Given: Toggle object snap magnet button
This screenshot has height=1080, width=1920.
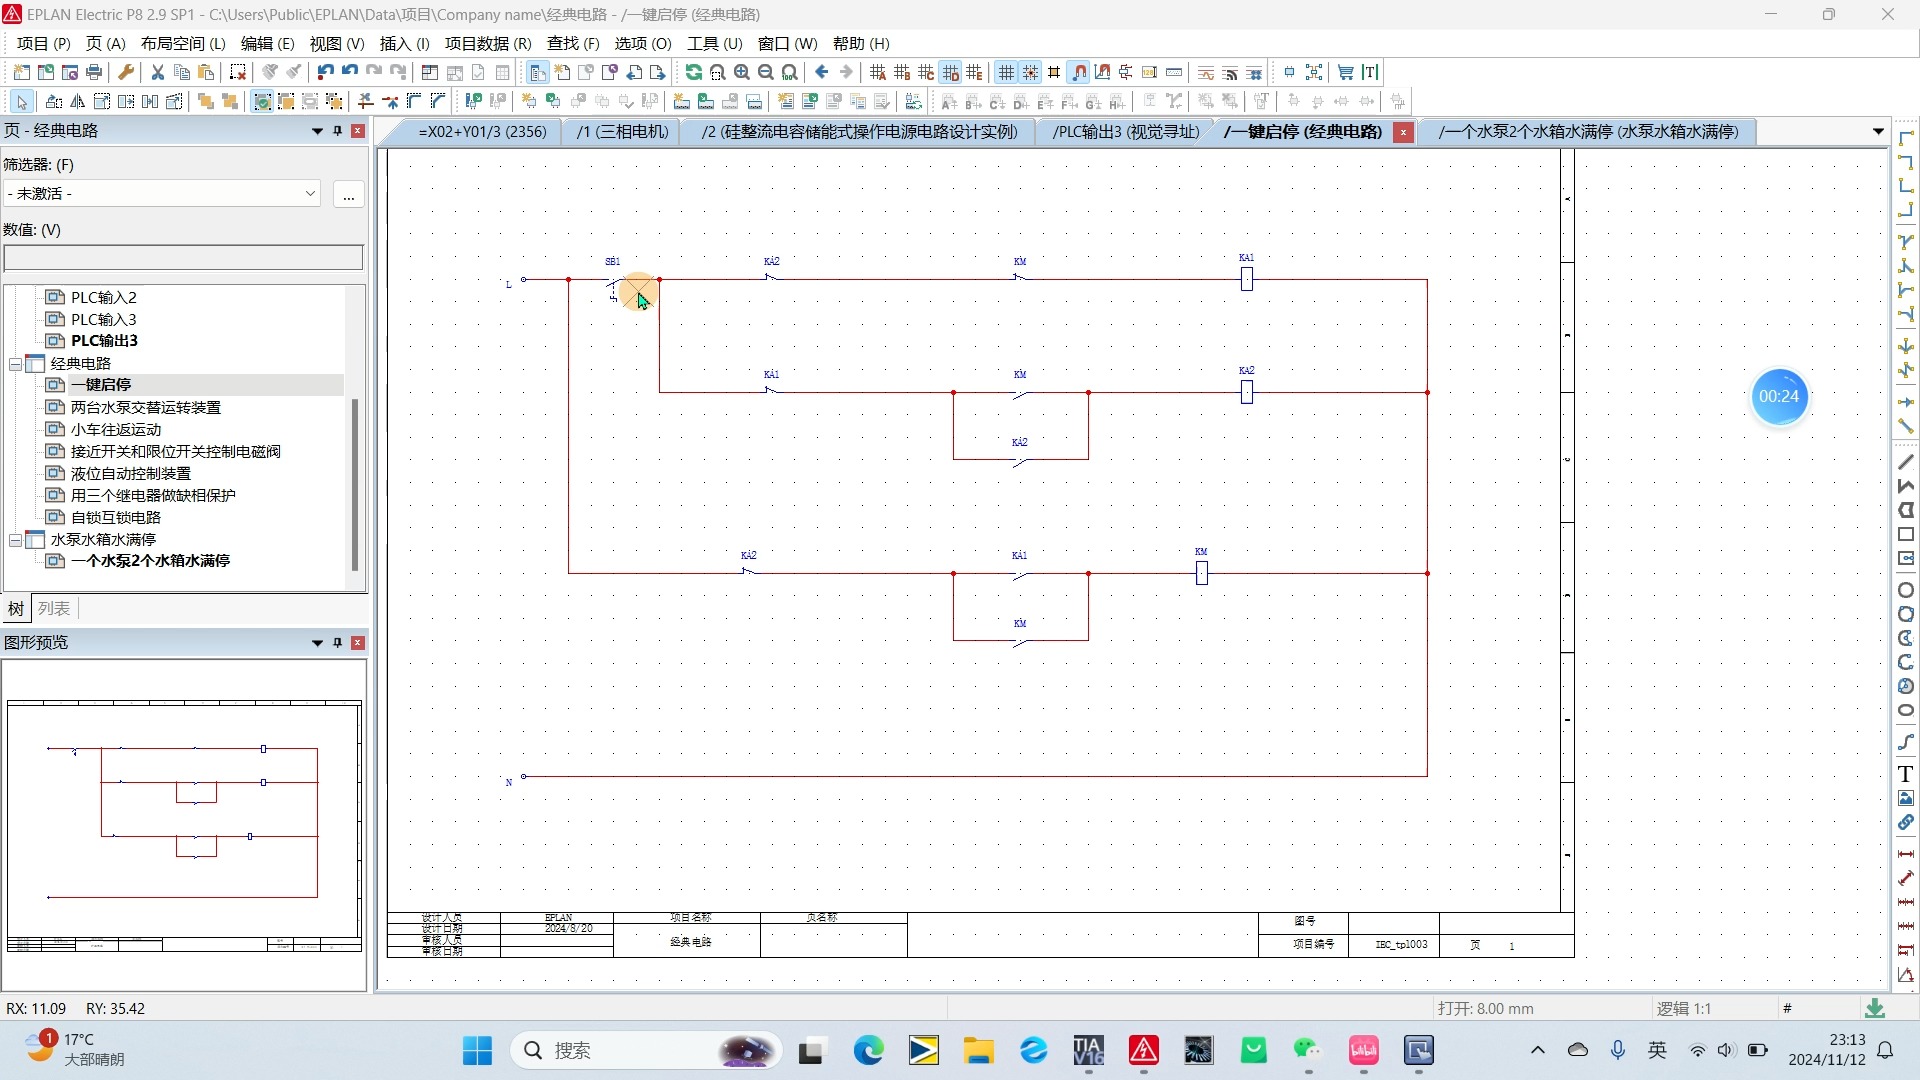Looking at the screenshot, I should pyautogui.click(x=1079, y=72).
